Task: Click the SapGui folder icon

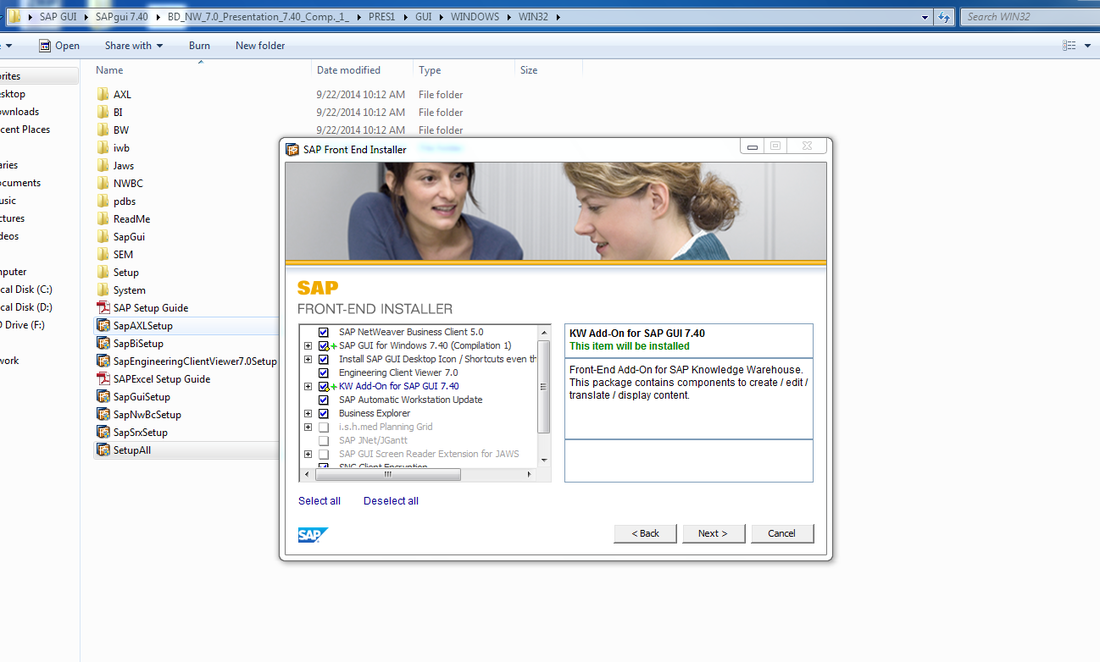Action: click(x=103, y=236)
